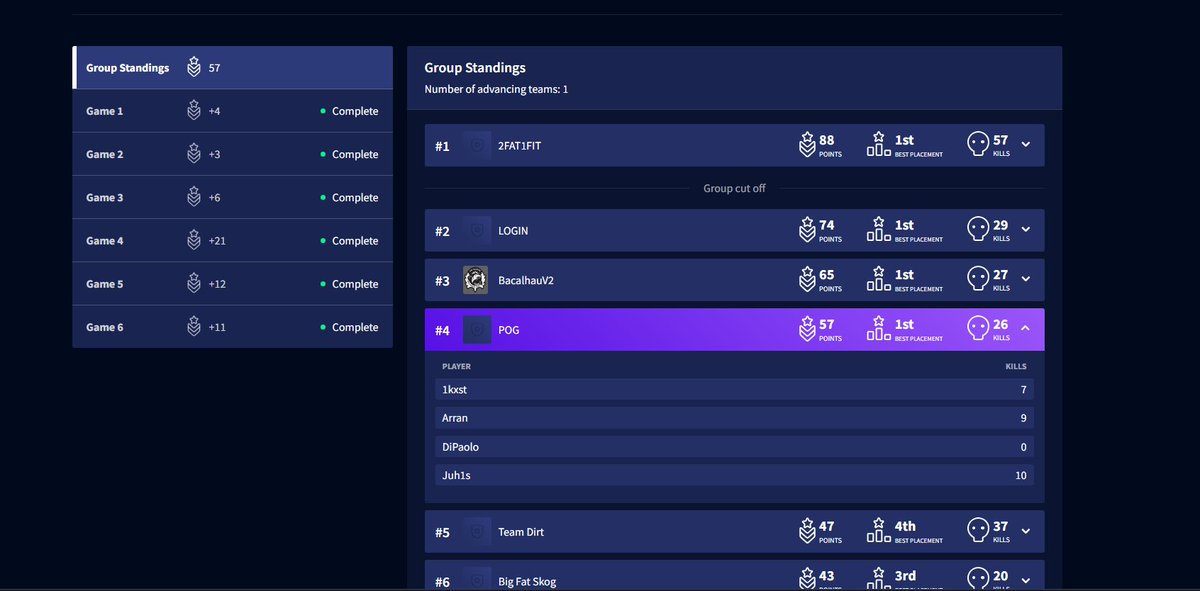Select Game 5 in the sidebar
1200x591 pixels.
point(233,283)
